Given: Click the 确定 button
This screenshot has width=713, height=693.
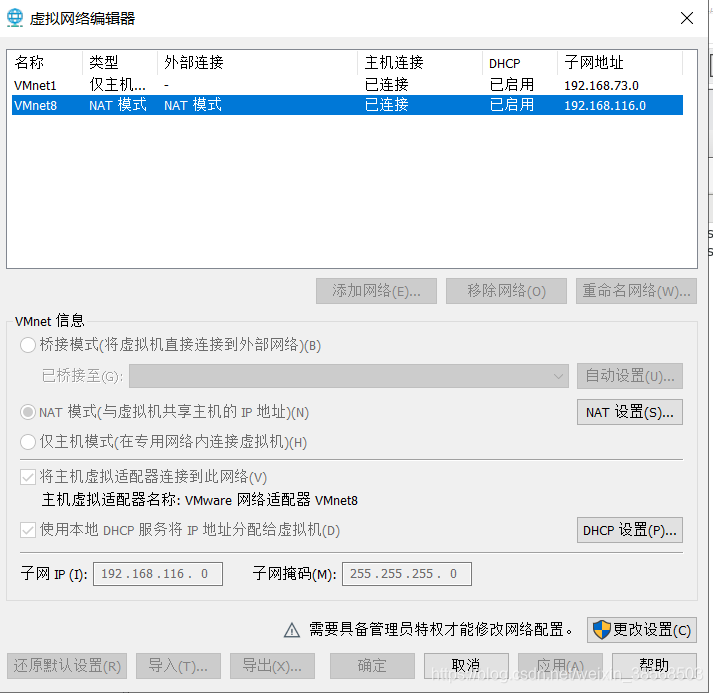Looking at the screenshot, I should coord(372,666).
